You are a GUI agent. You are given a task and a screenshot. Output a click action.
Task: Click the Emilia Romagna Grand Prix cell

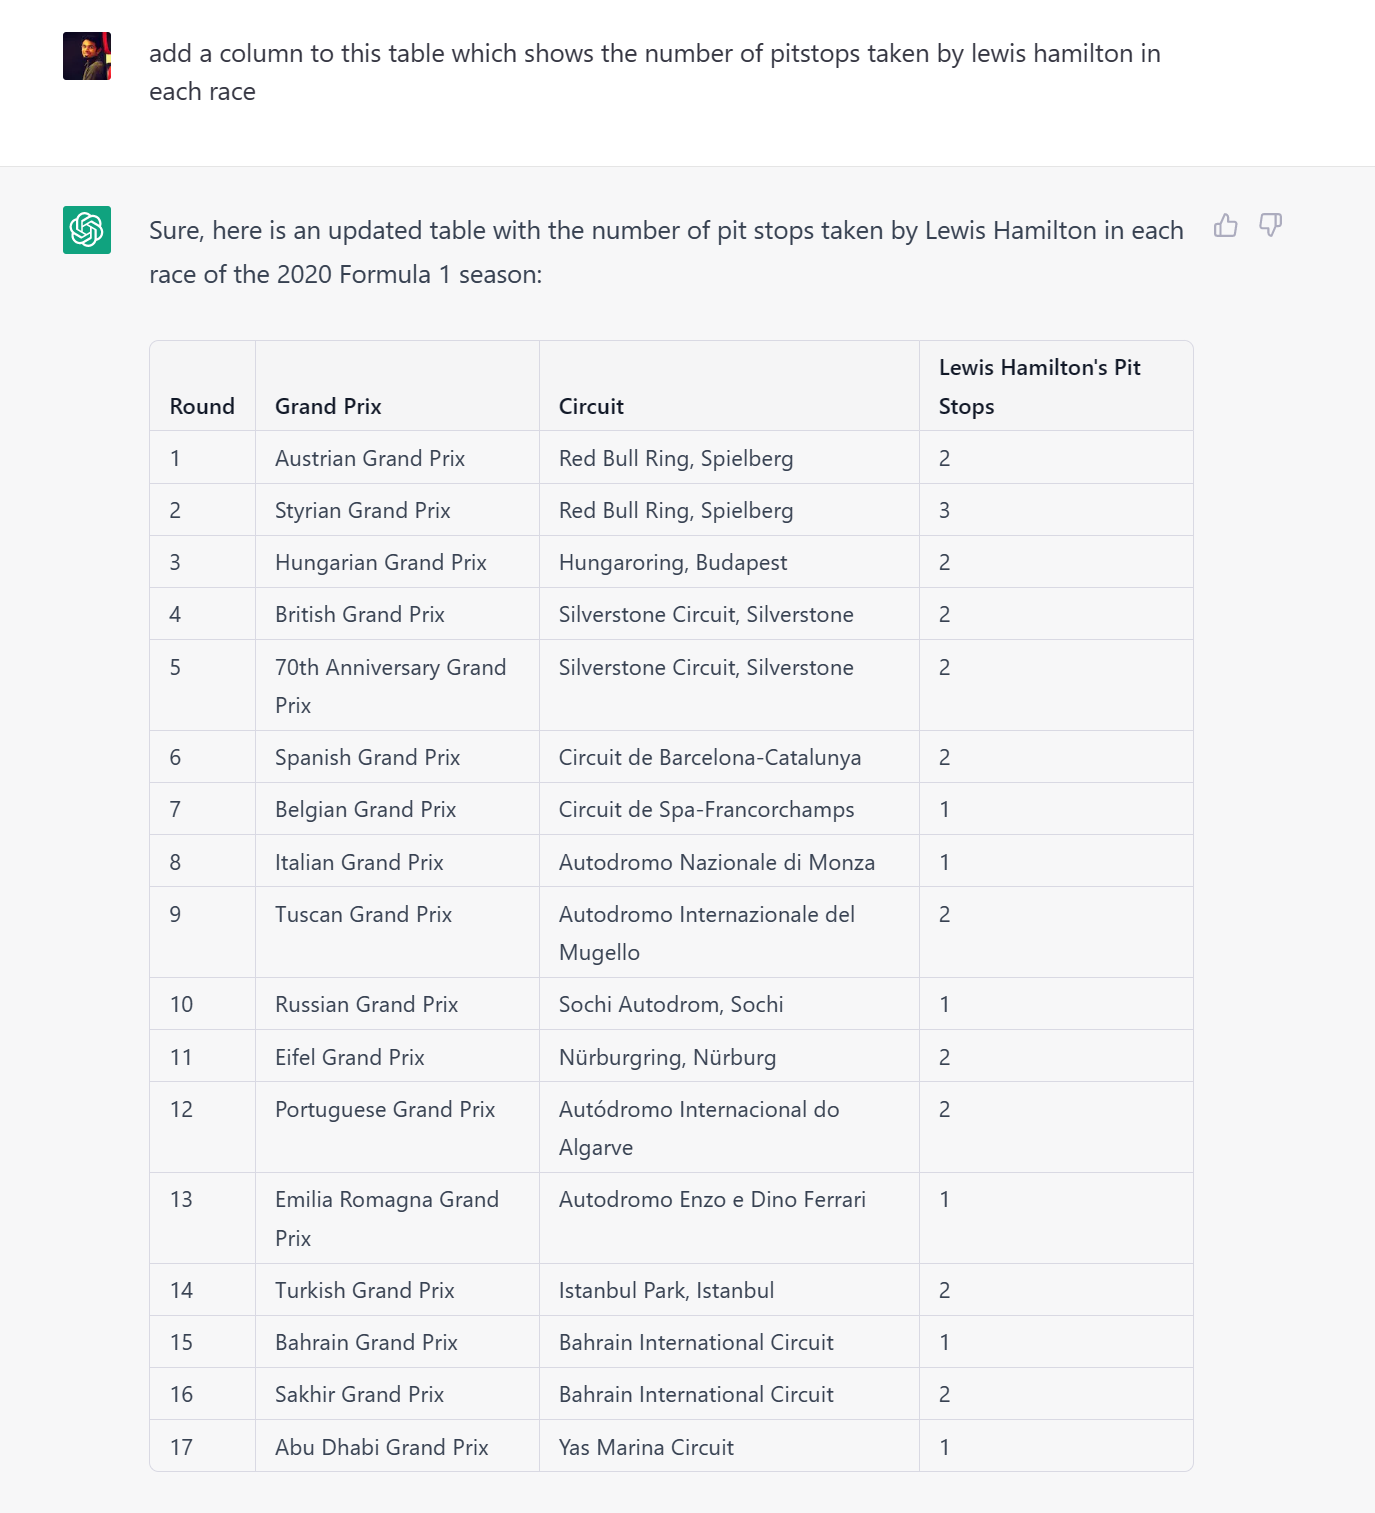click(386, 1218)
